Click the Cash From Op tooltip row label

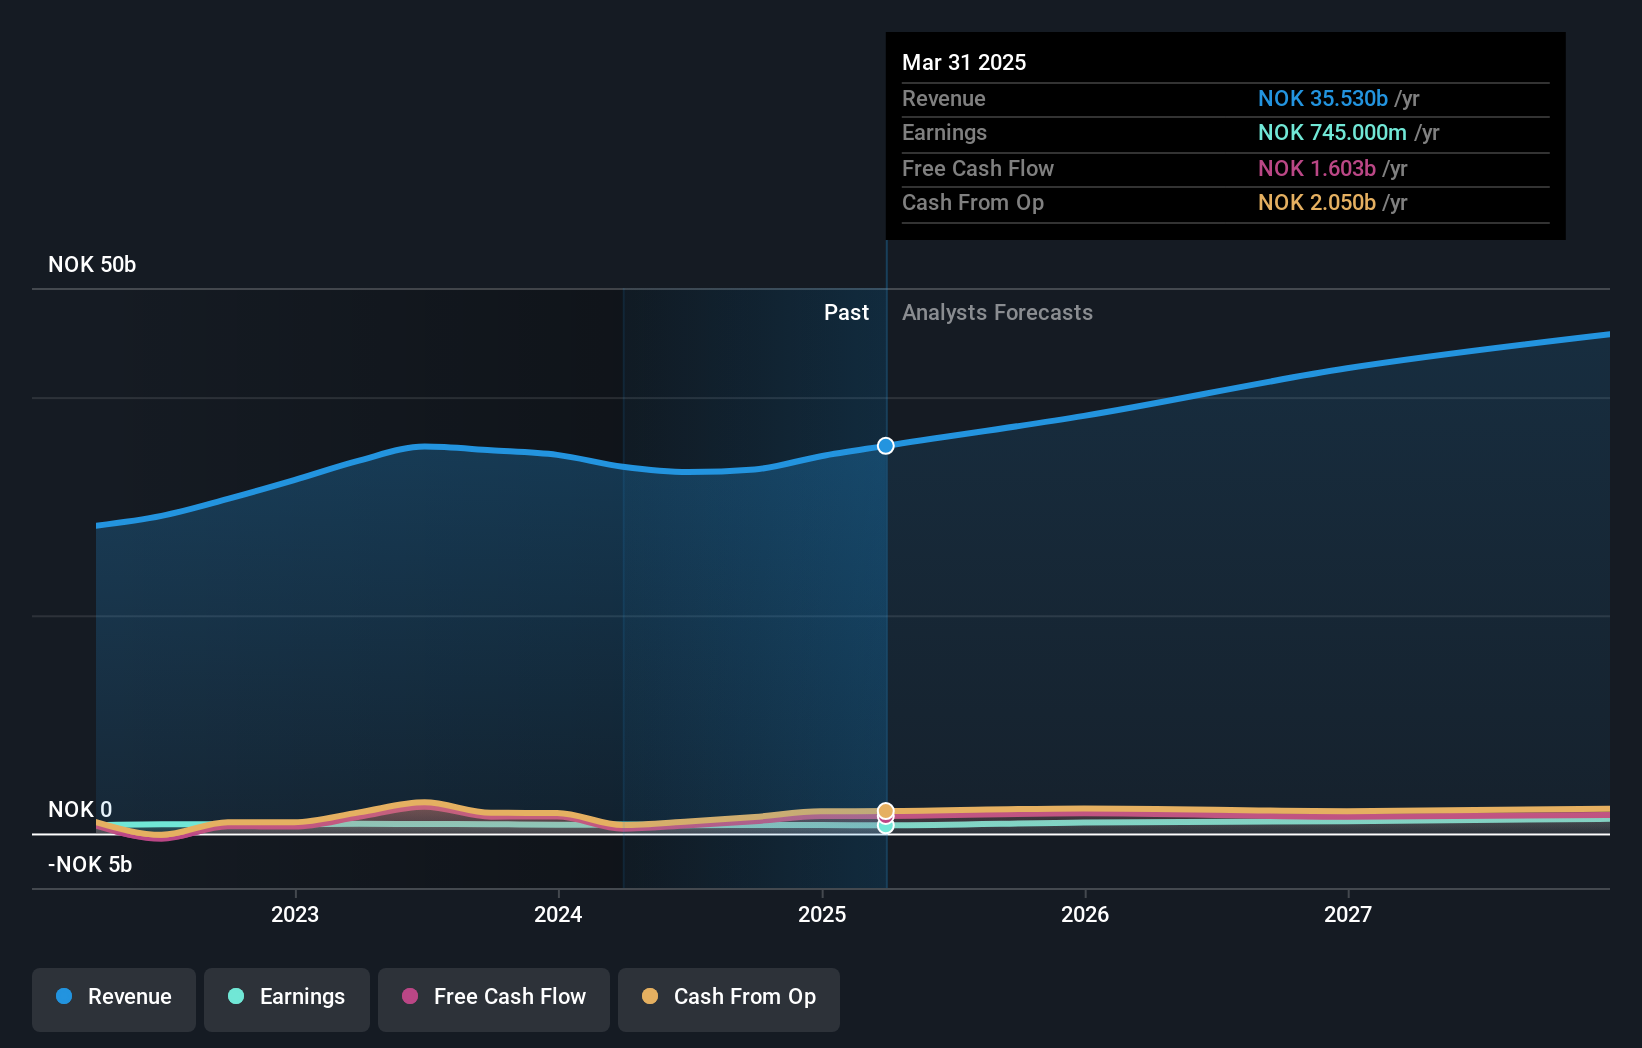point(972,203)
